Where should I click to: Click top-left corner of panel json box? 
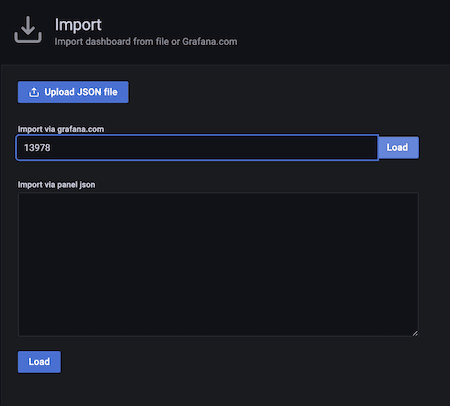click(19, 193)
